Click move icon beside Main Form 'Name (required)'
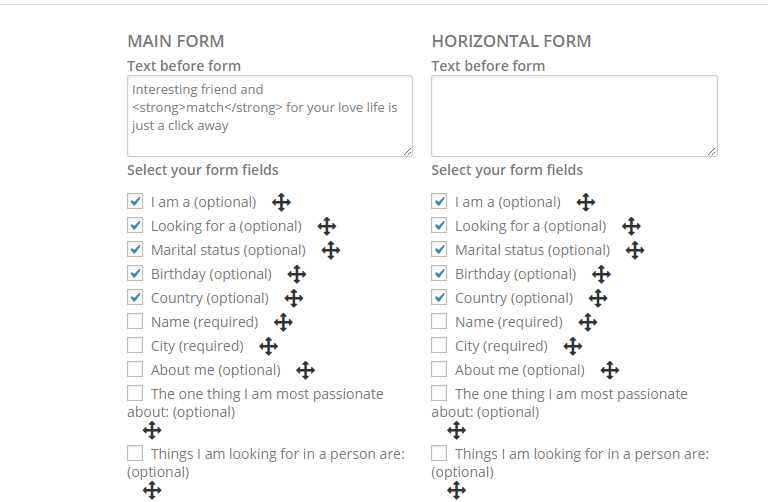The width and height of the screenshot is (768, 502). tap(284, 323)
